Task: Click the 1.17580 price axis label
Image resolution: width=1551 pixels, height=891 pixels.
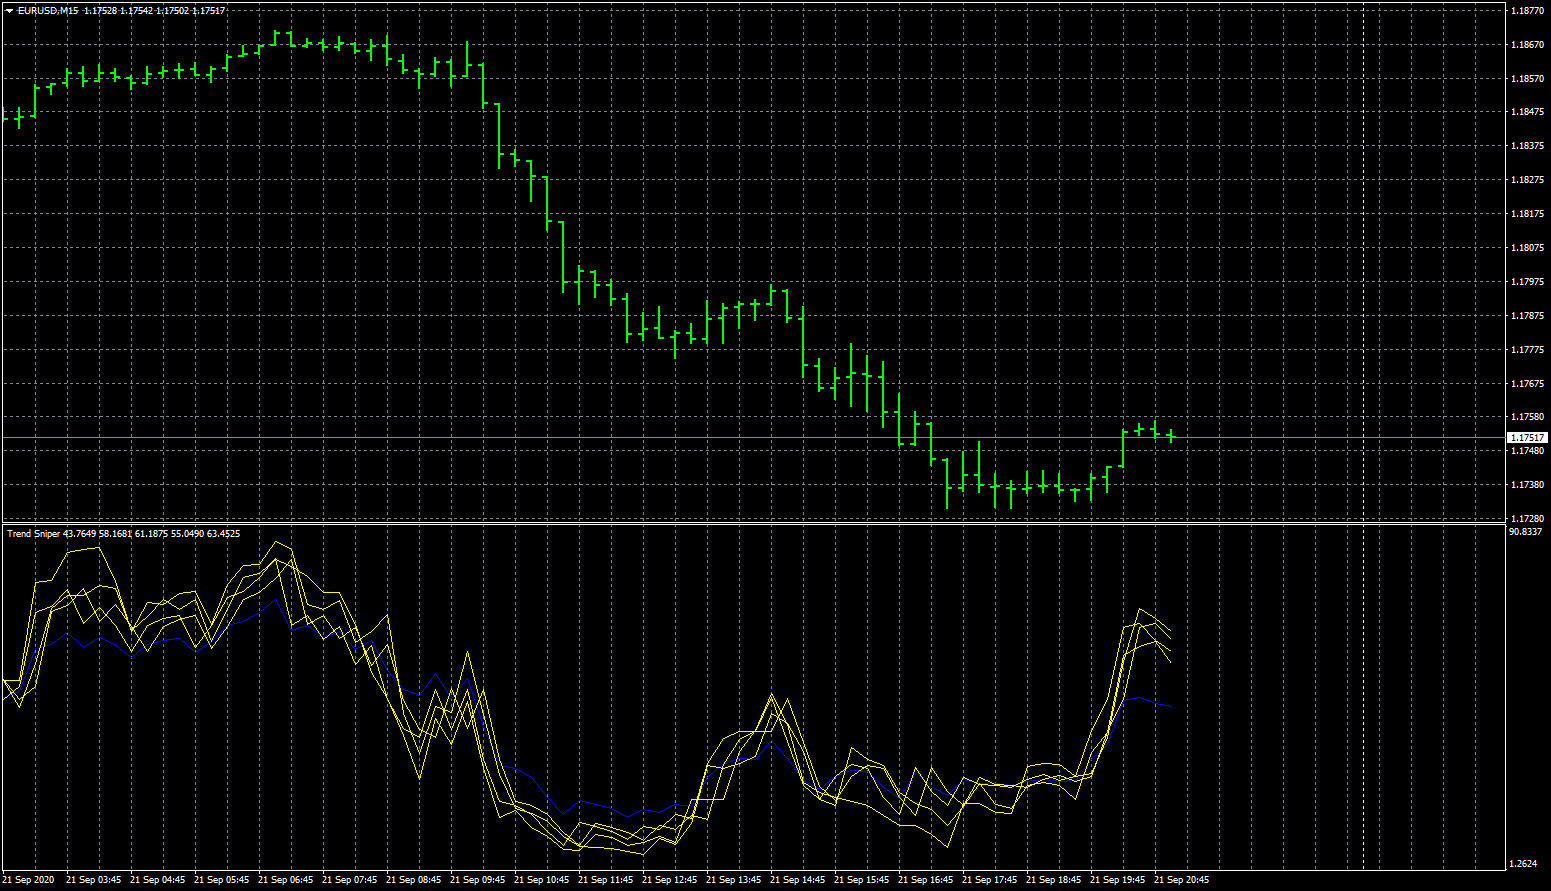Action: click(1526, 417)
